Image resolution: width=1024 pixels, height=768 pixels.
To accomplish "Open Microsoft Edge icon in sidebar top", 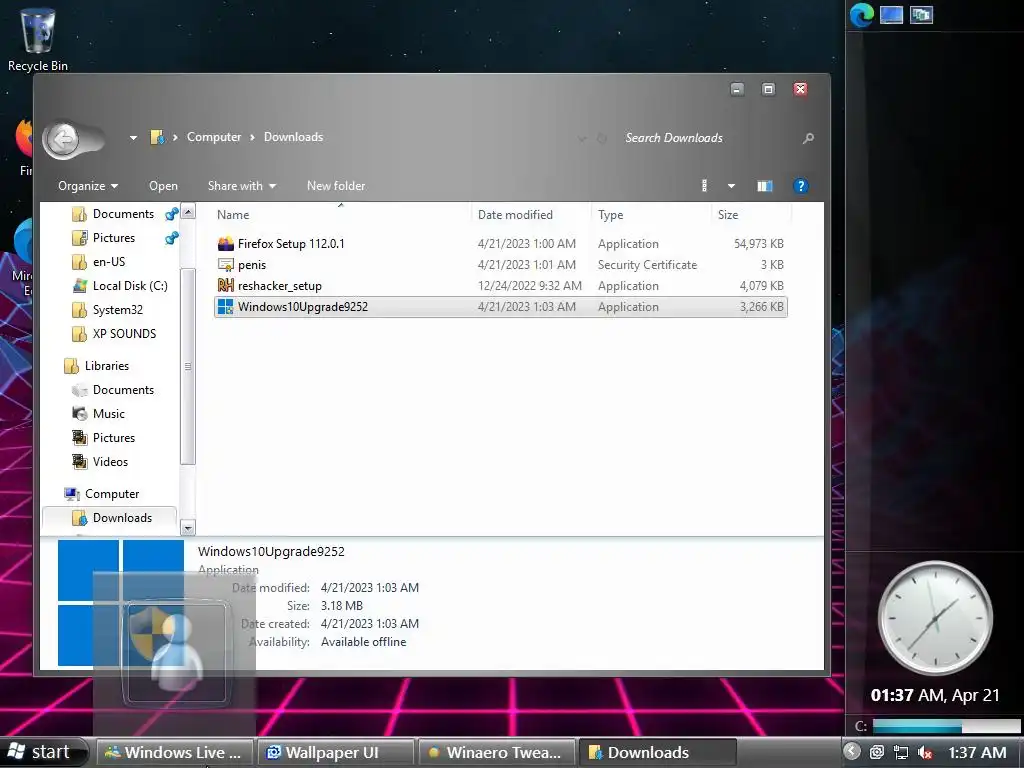I will (x=861, y=15).
